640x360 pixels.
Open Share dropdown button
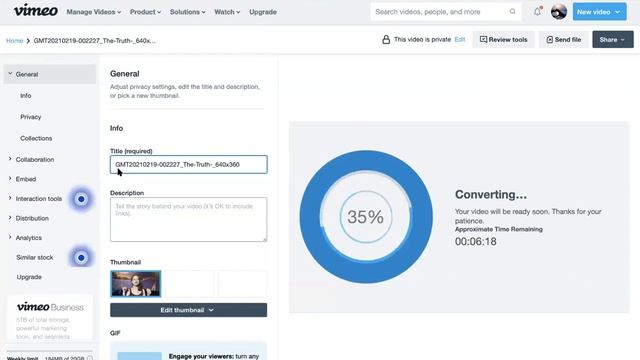click(613, 40)
